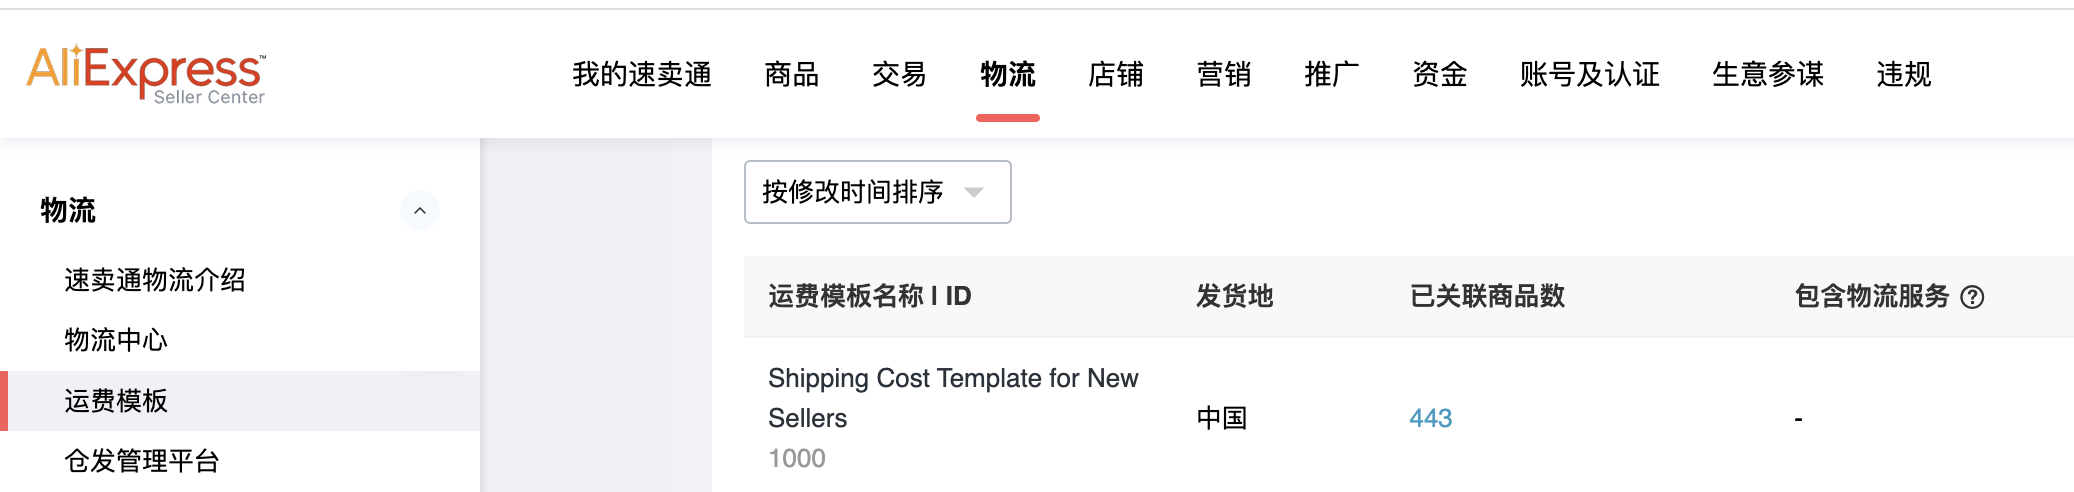
Task: Click help icon beside 包含物流服务
Action: tap(1972, 297)
